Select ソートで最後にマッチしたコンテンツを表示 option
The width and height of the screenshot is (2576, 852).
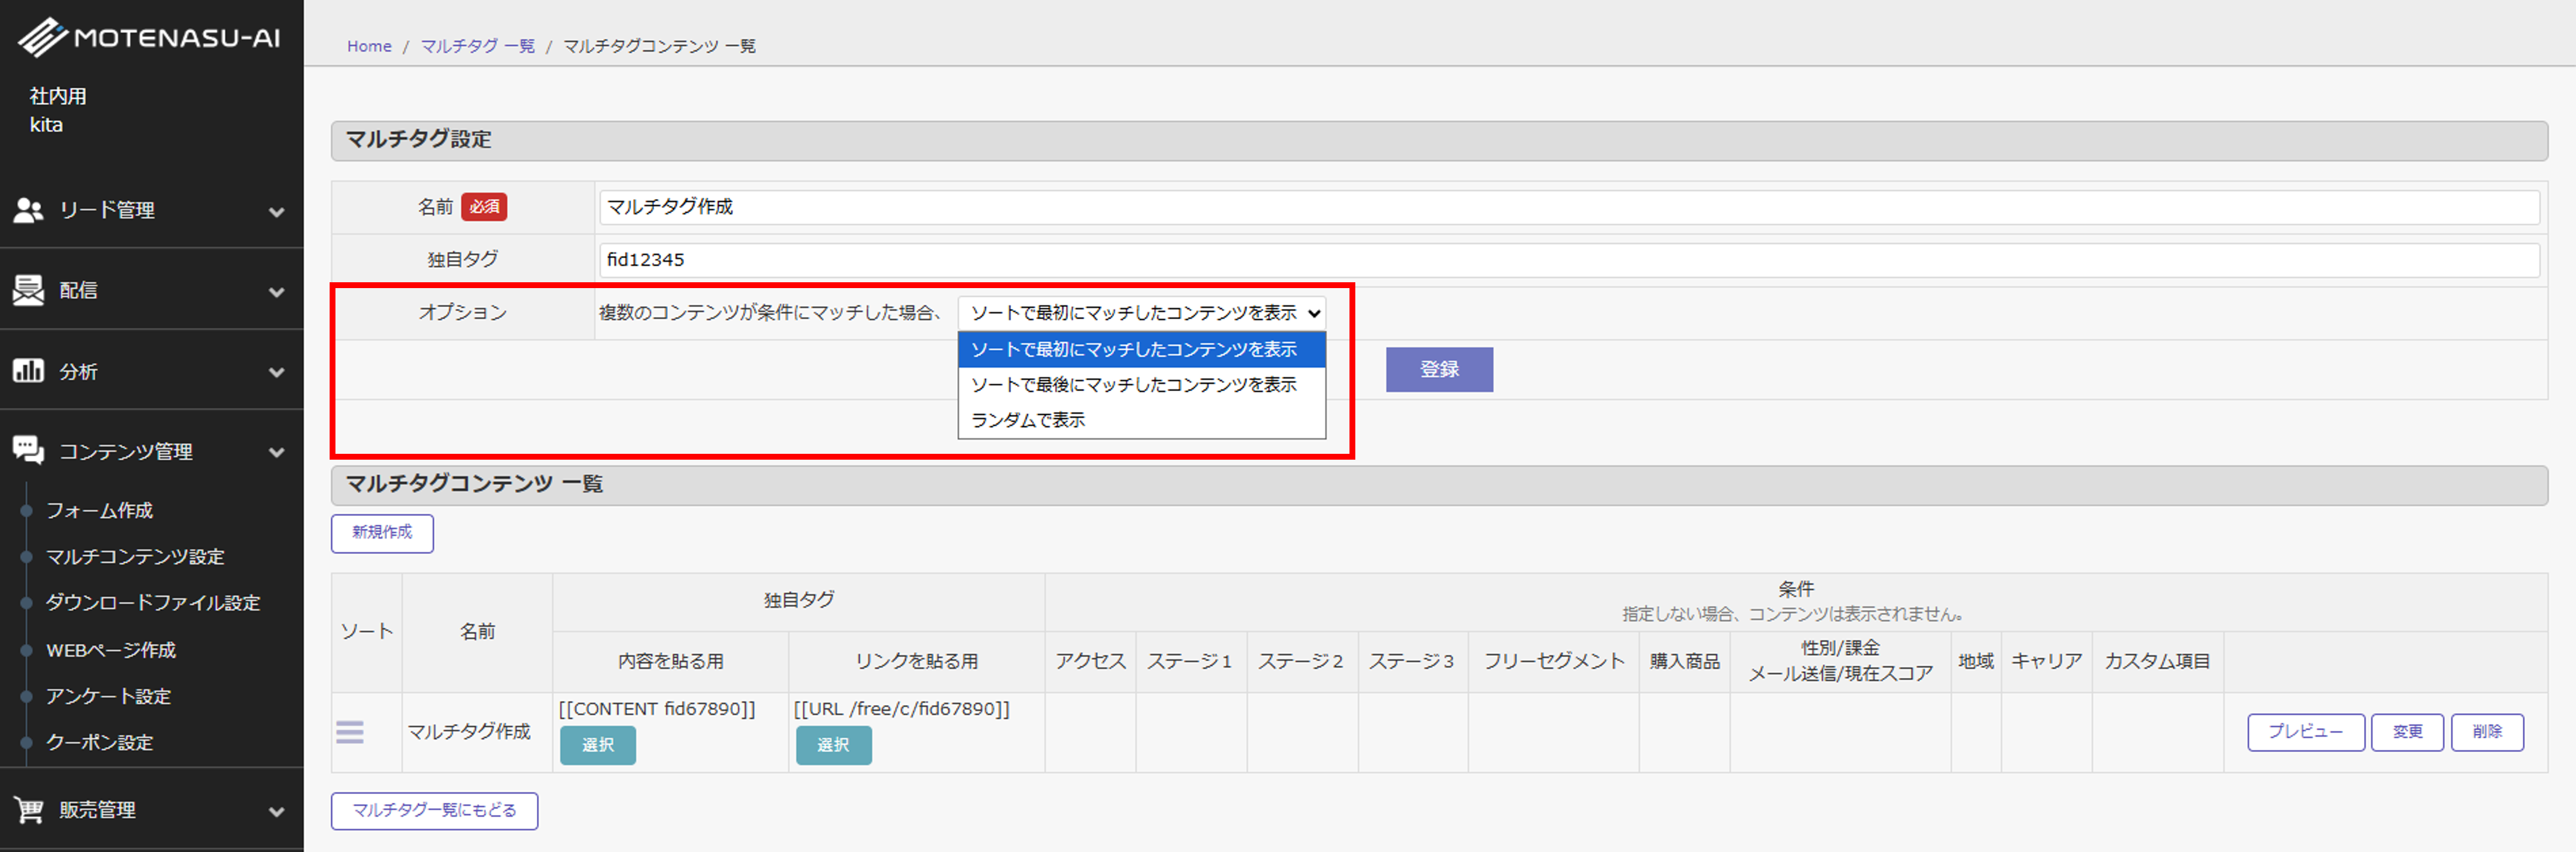point(1133,385)
